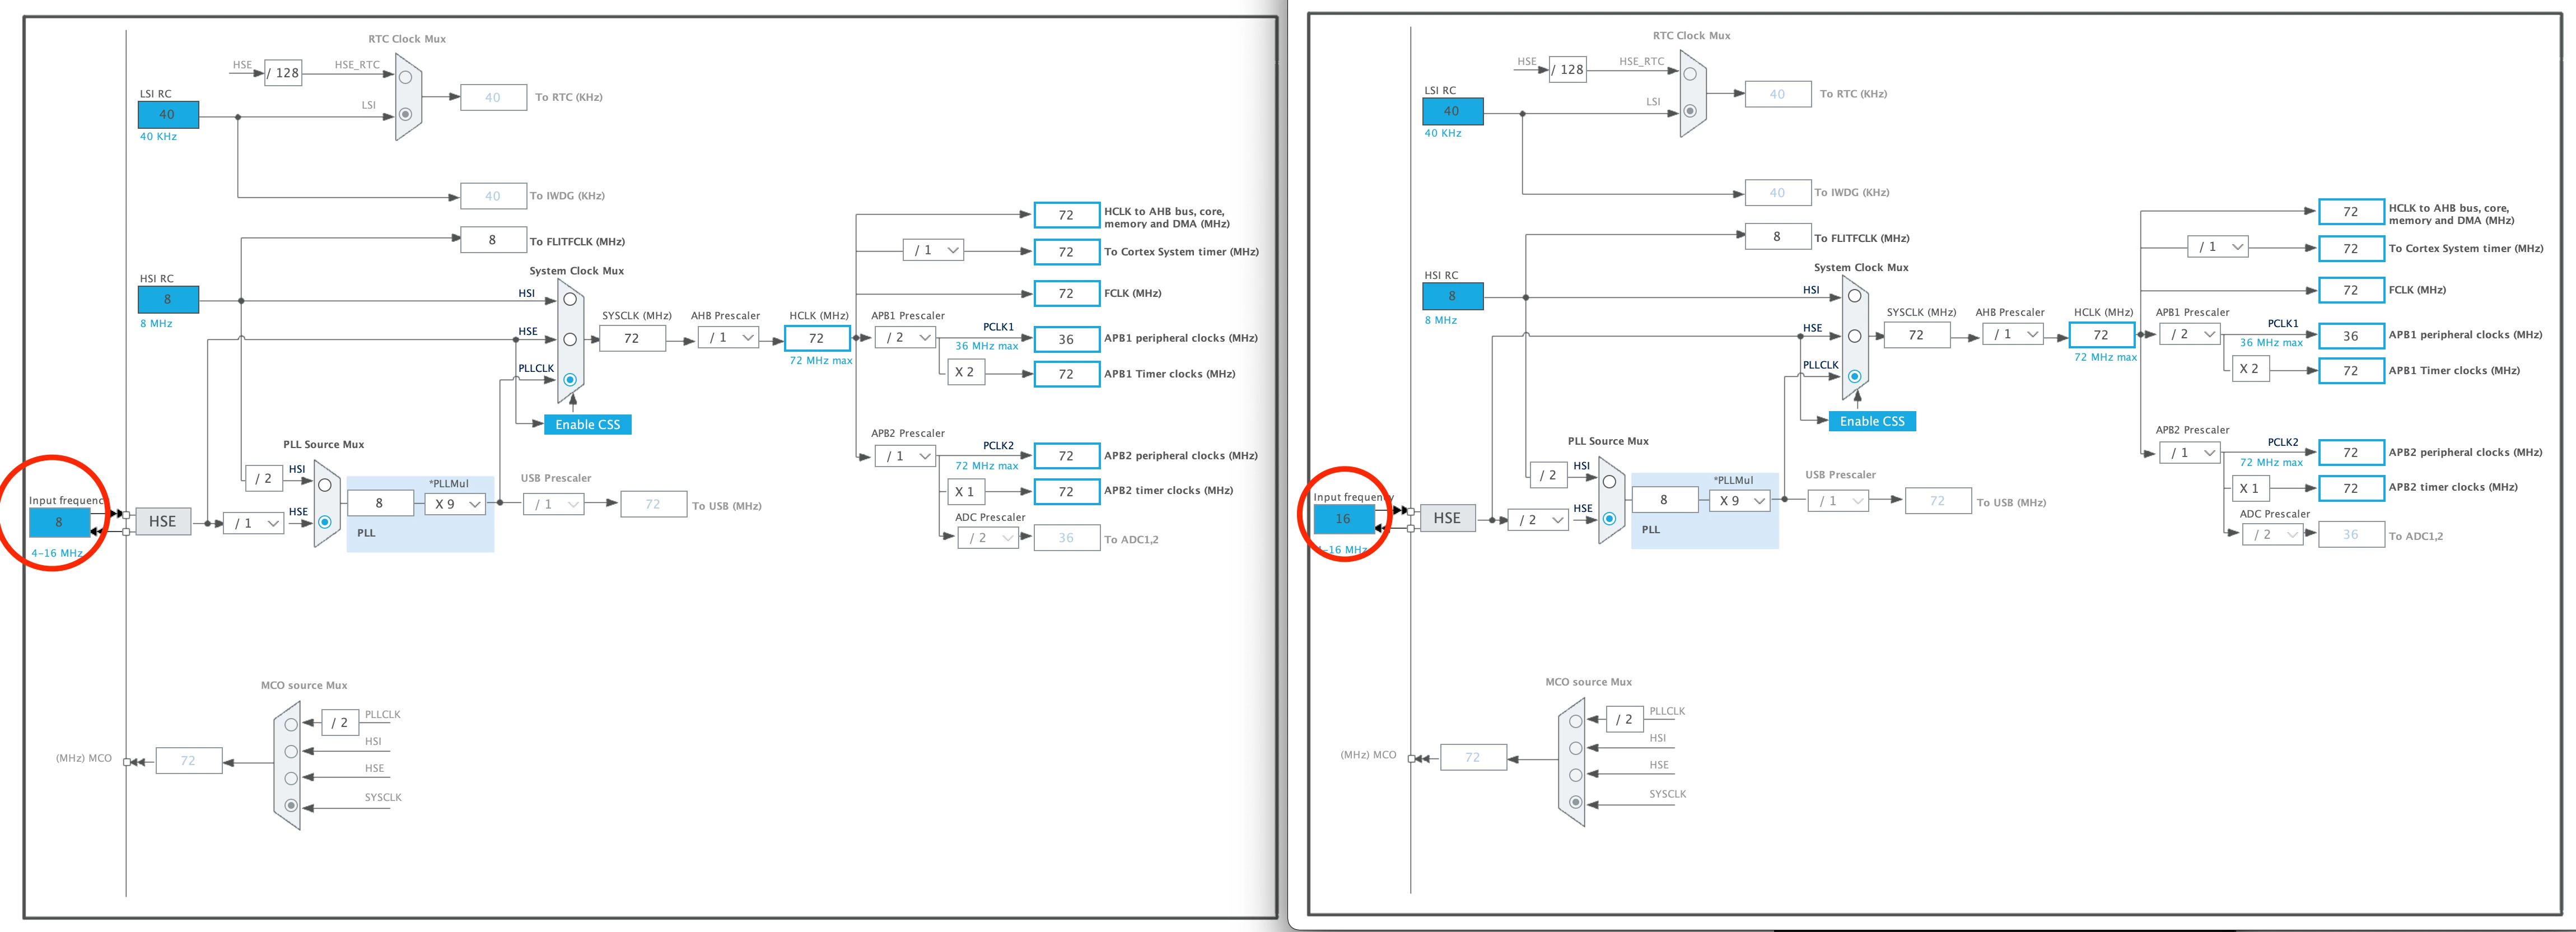
Task: Select HSE in right System Clock Mux
Action: coord(1855,336)
